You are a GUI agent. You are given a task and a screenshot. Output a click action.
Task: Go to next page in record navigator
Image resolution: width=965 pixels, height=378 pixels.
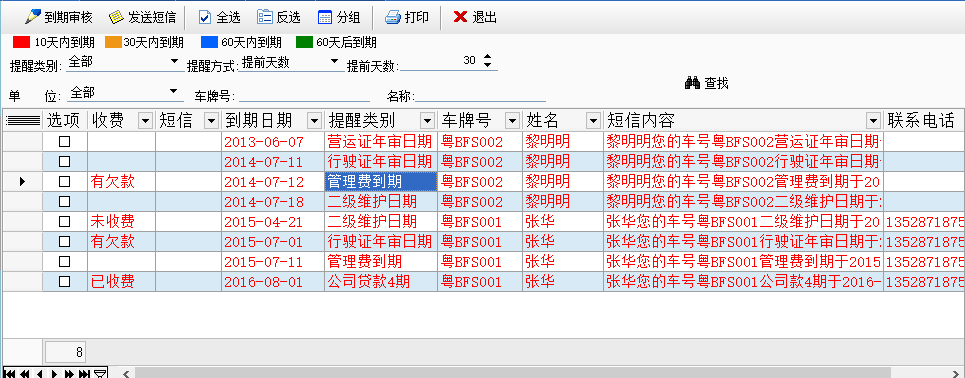click(70, 374)
